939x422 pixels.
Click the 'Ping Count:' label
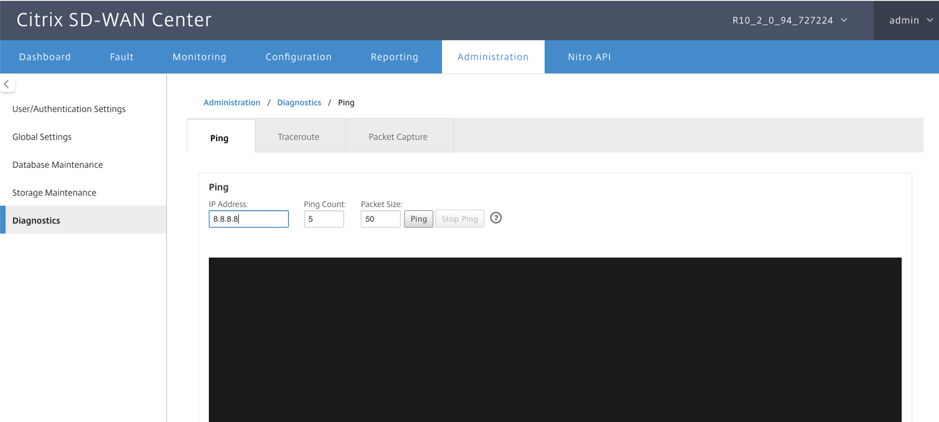[325, 204]
